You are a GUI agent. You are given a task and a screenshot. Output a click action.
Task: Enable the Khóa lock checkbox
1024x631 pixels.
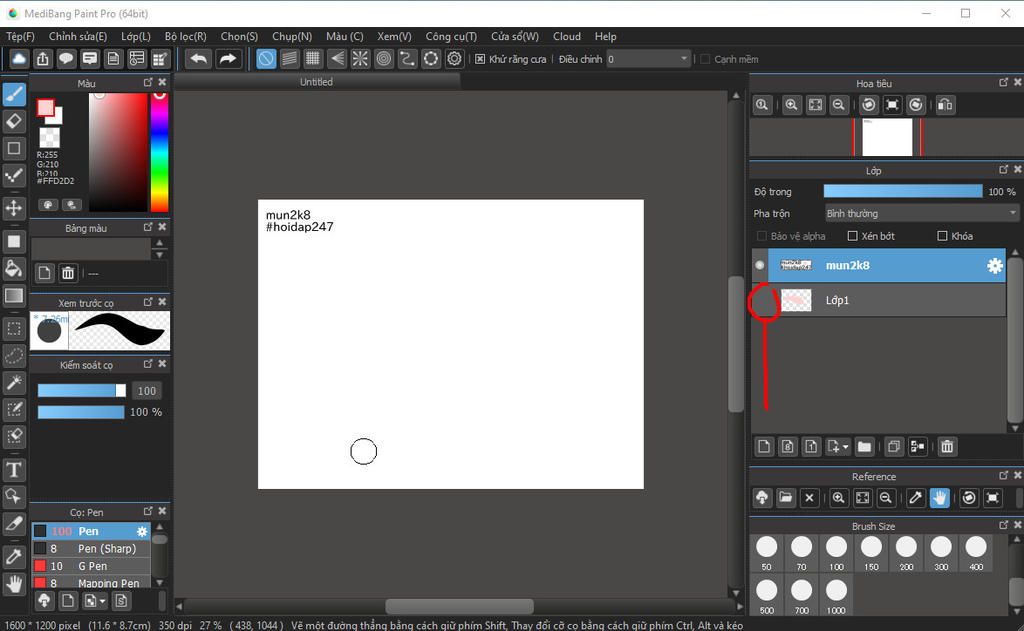coord(942,236)
